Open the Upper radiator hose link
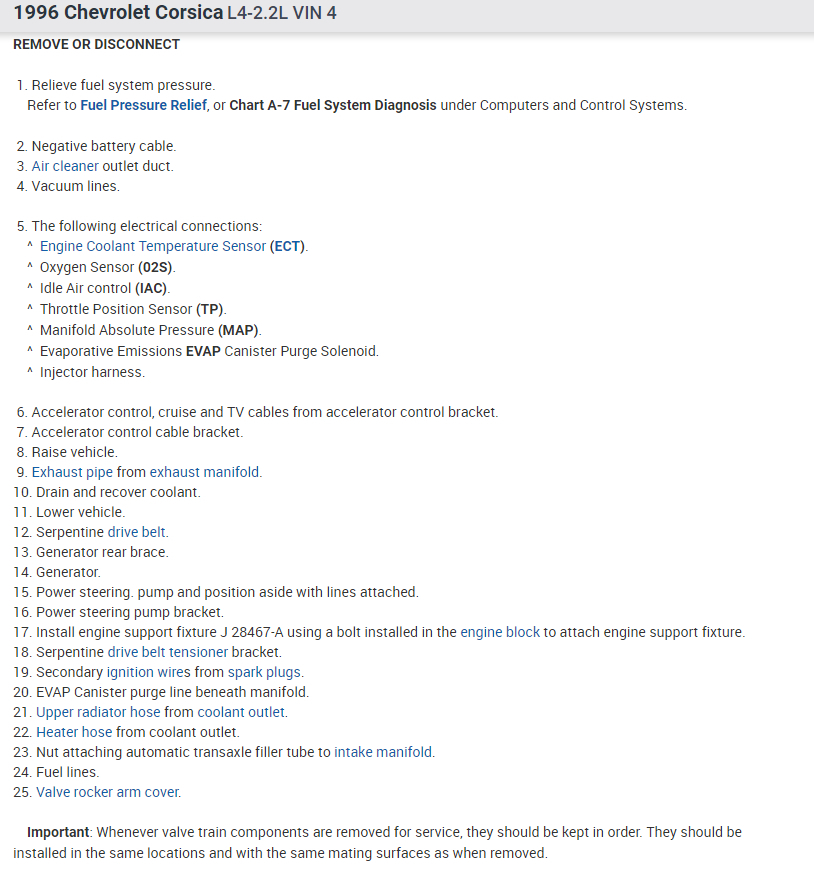The image size is (814, 873). pyautogui.click(x=98, y=712)
